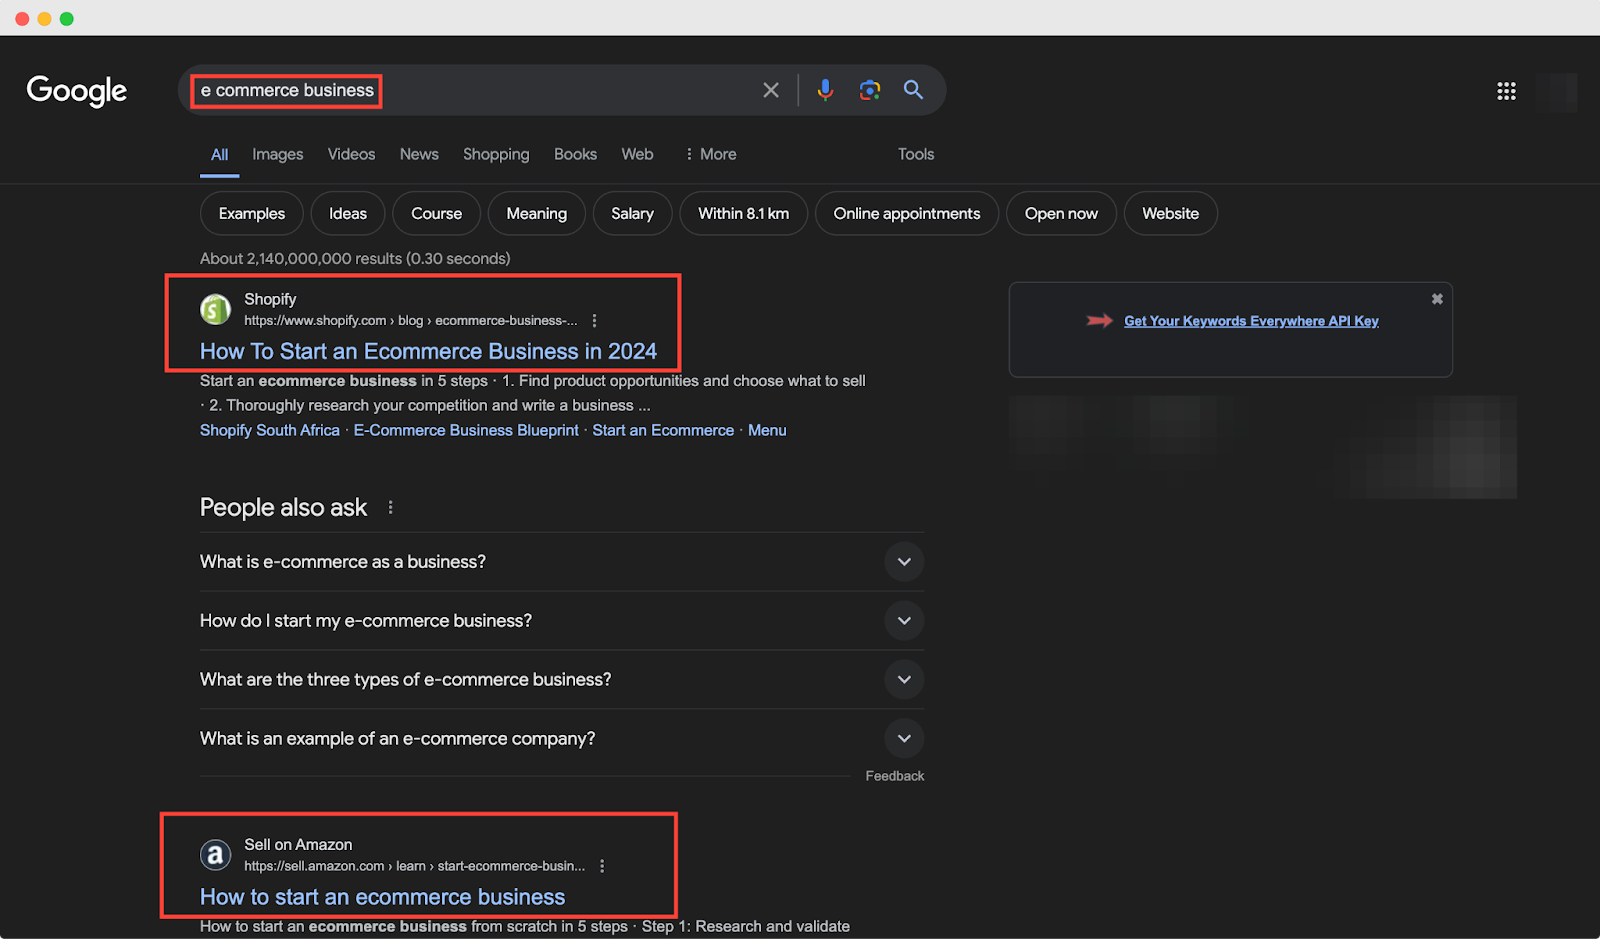Apply the Salary filter chip
This screenshot has height=939, width=1600.
[x=633, y=214]
